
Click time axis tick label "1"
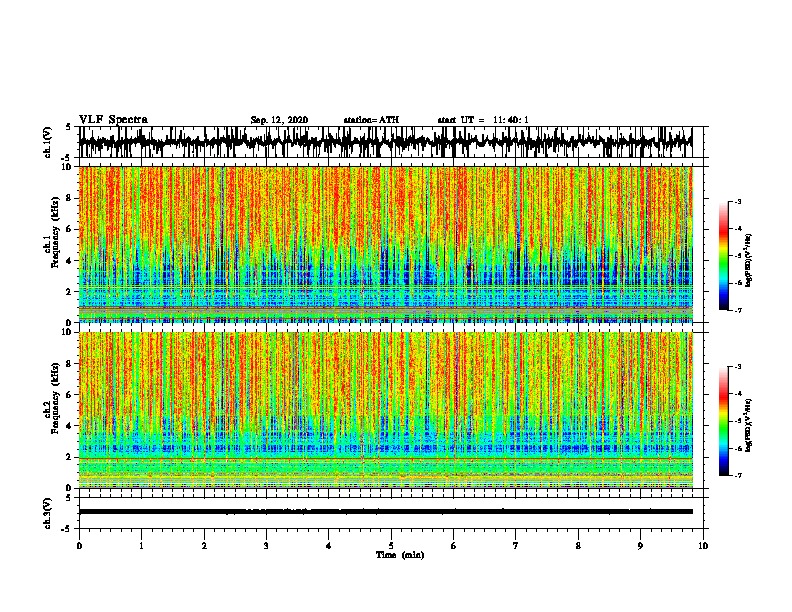tap(141, 546)
